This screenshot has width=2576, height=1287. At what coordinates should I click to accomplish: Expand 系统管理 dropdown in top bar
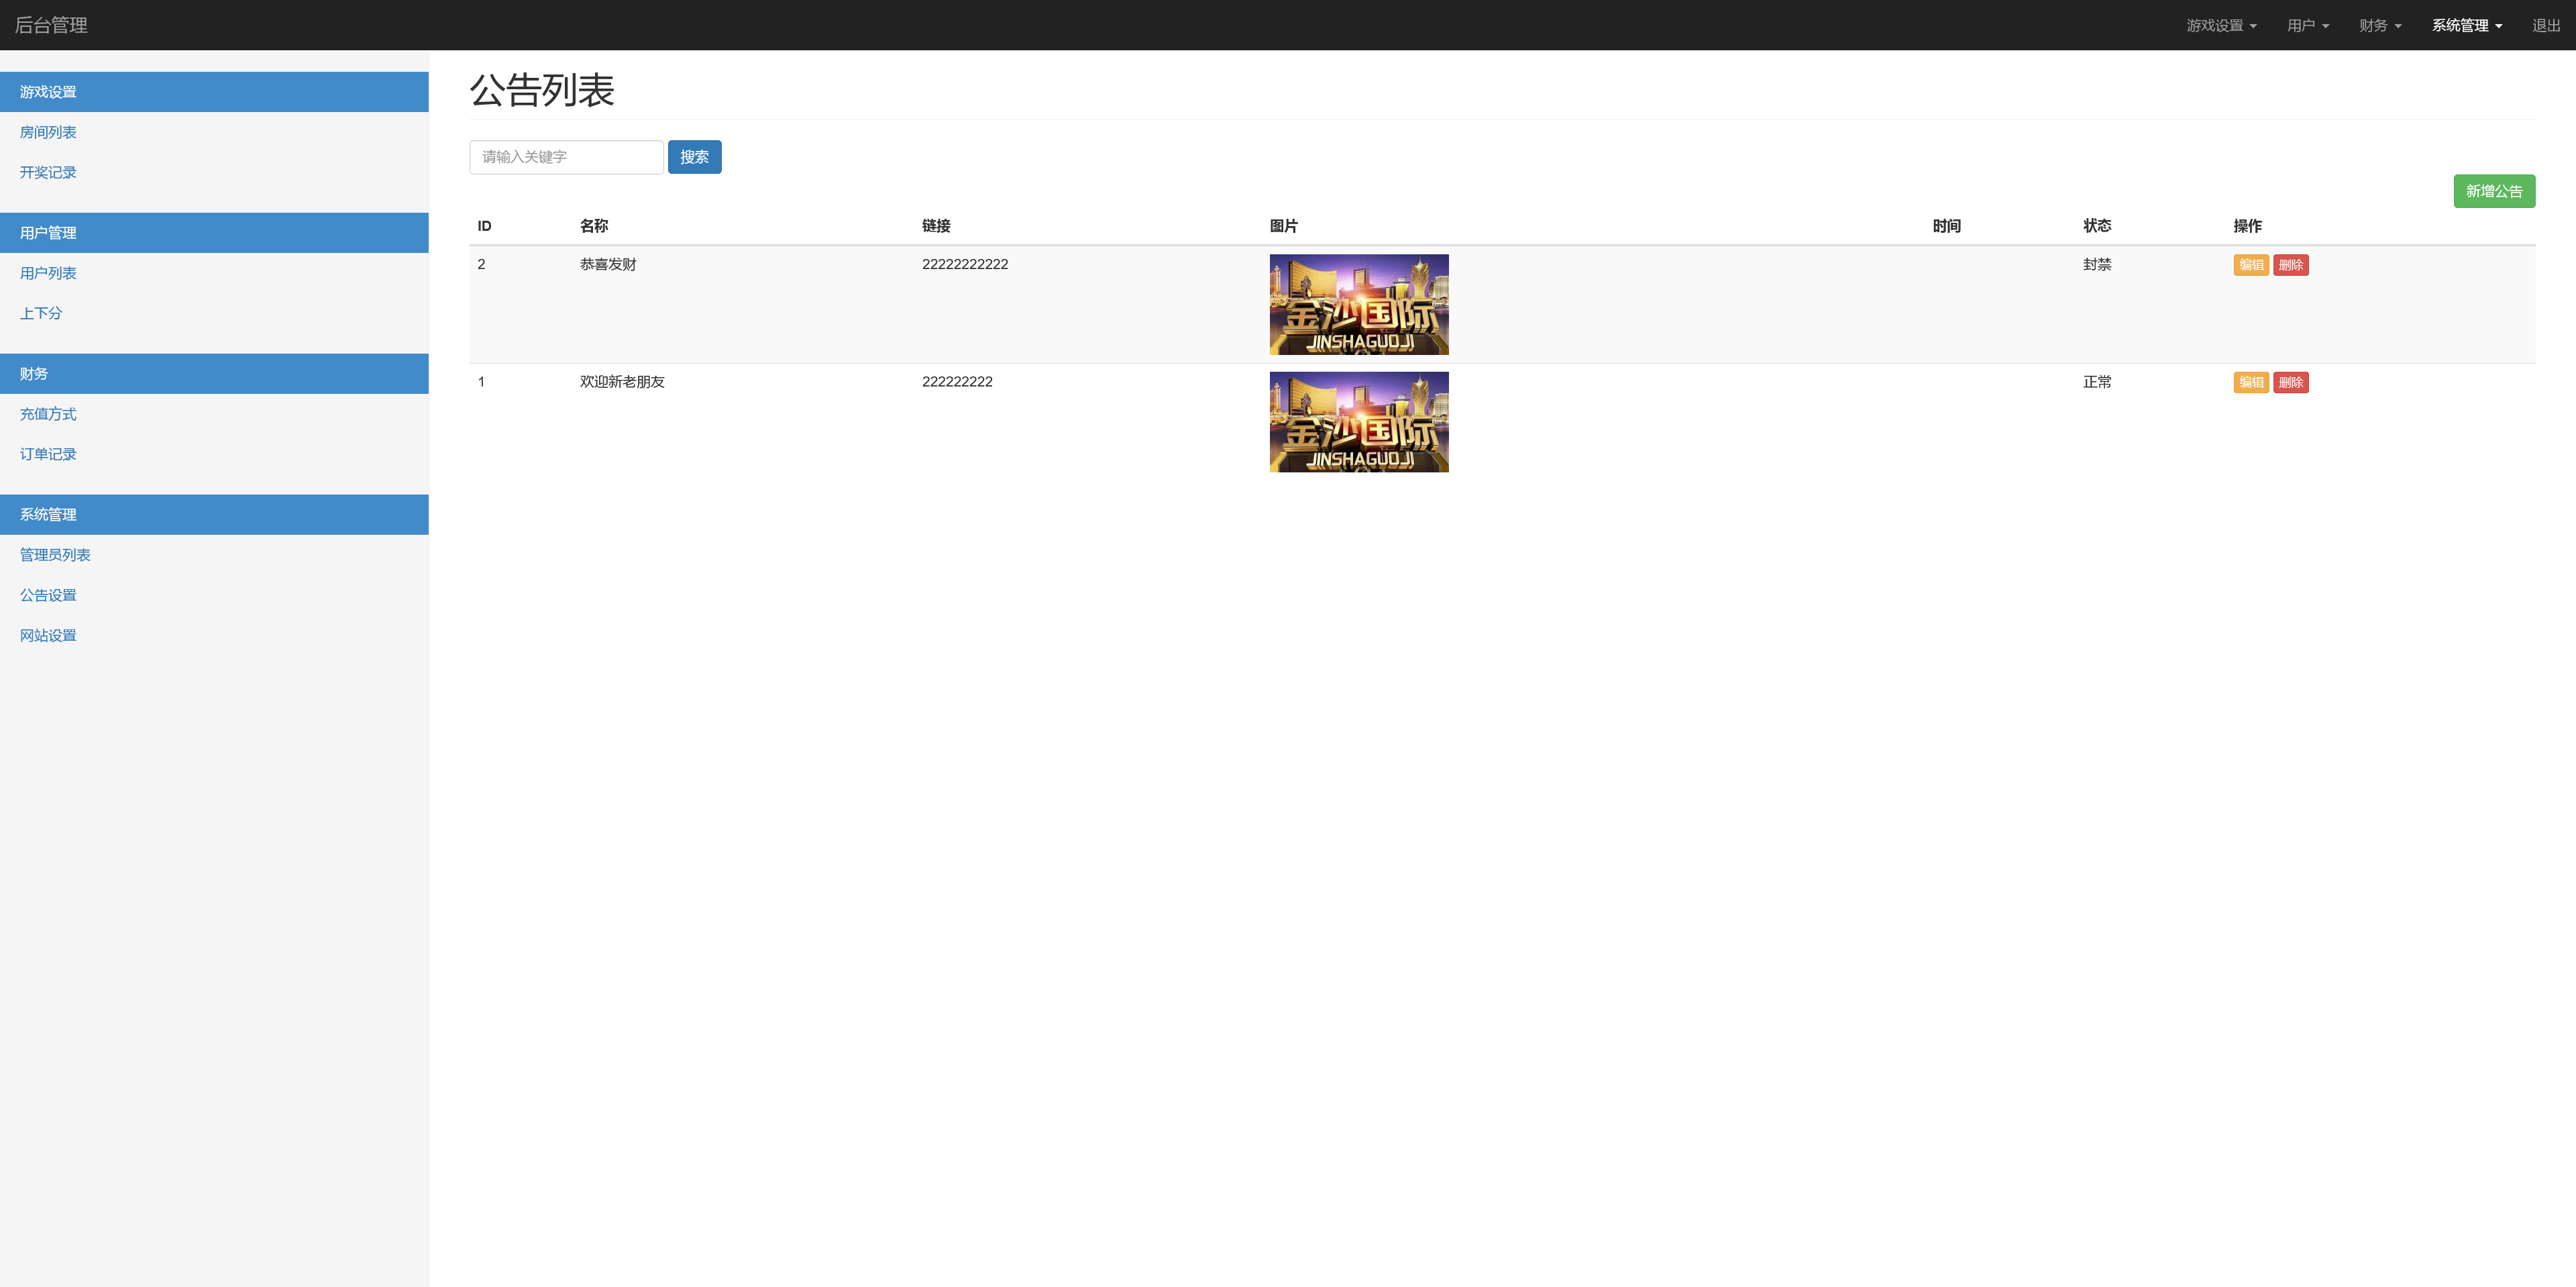[x=2466, y=25]
